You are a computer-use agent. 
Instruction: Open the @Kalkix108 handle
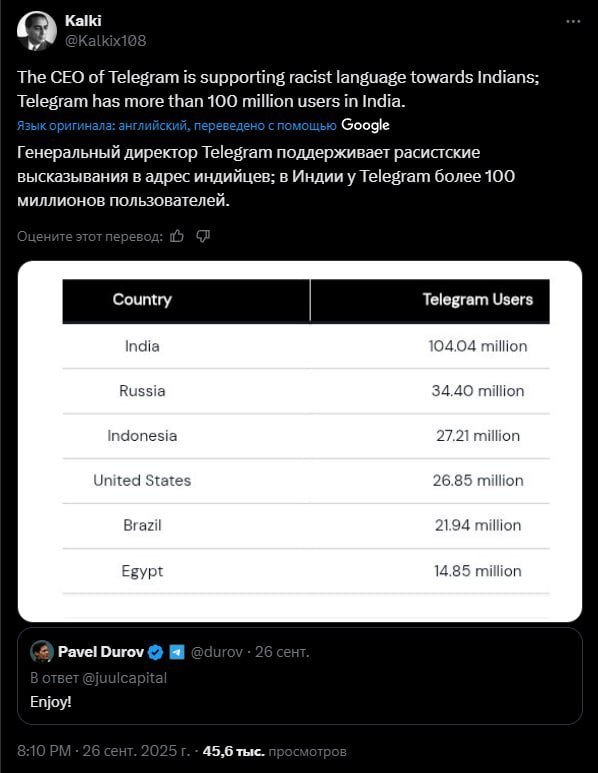pyautogui.click(x=106, y=40)
